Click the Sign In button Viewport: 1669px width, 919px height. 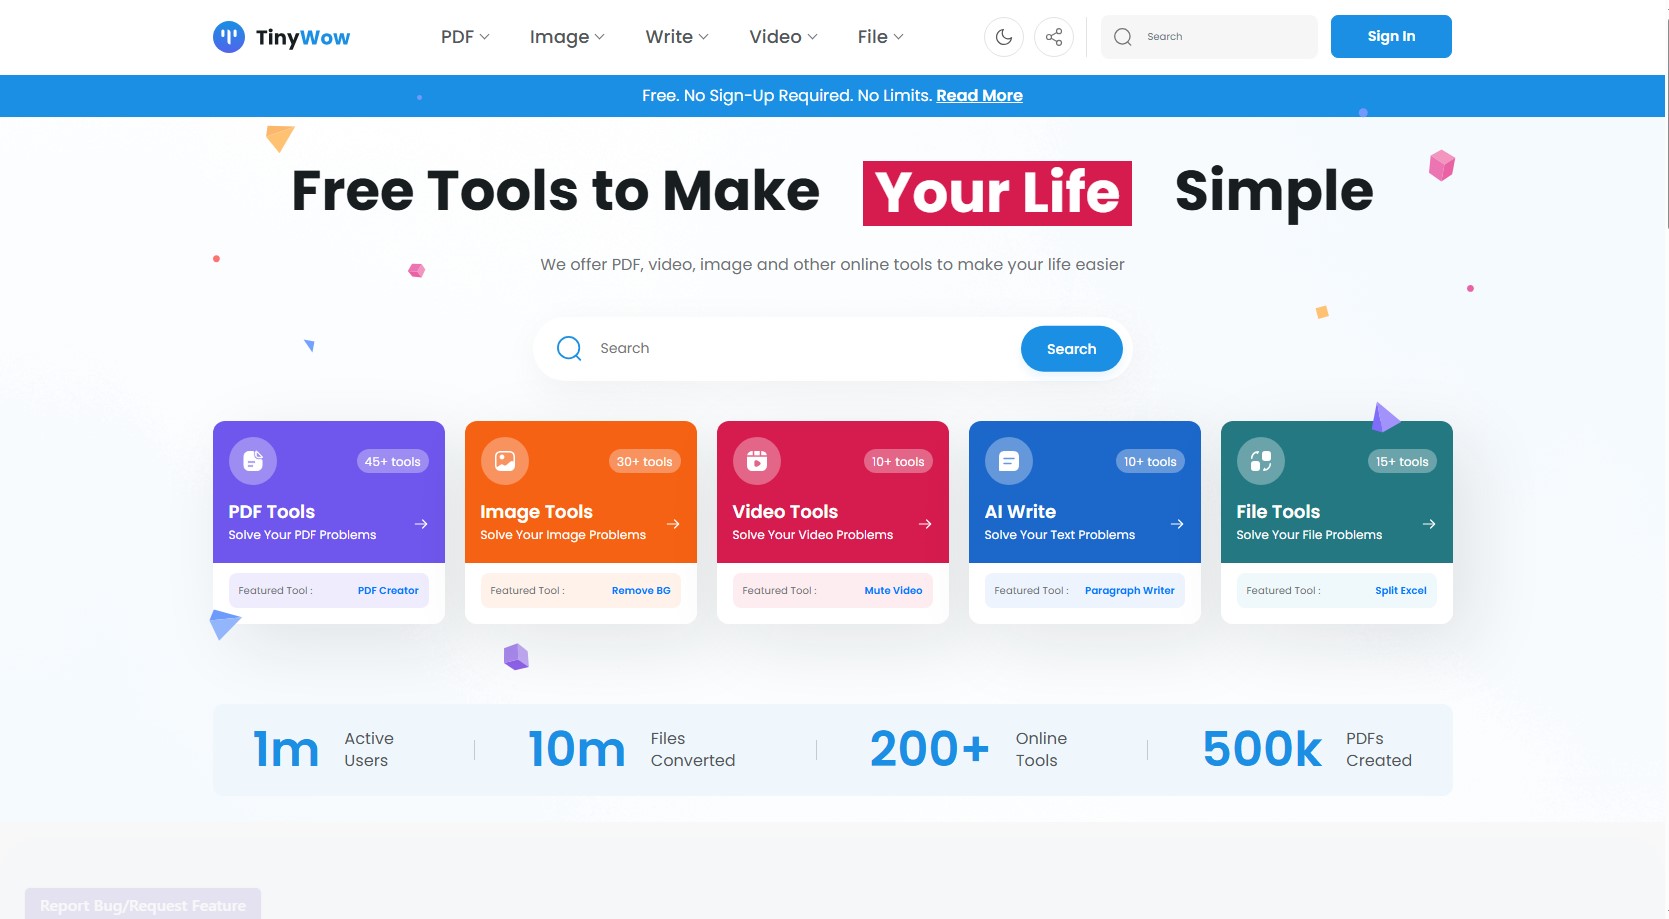tap(1391, 37)
